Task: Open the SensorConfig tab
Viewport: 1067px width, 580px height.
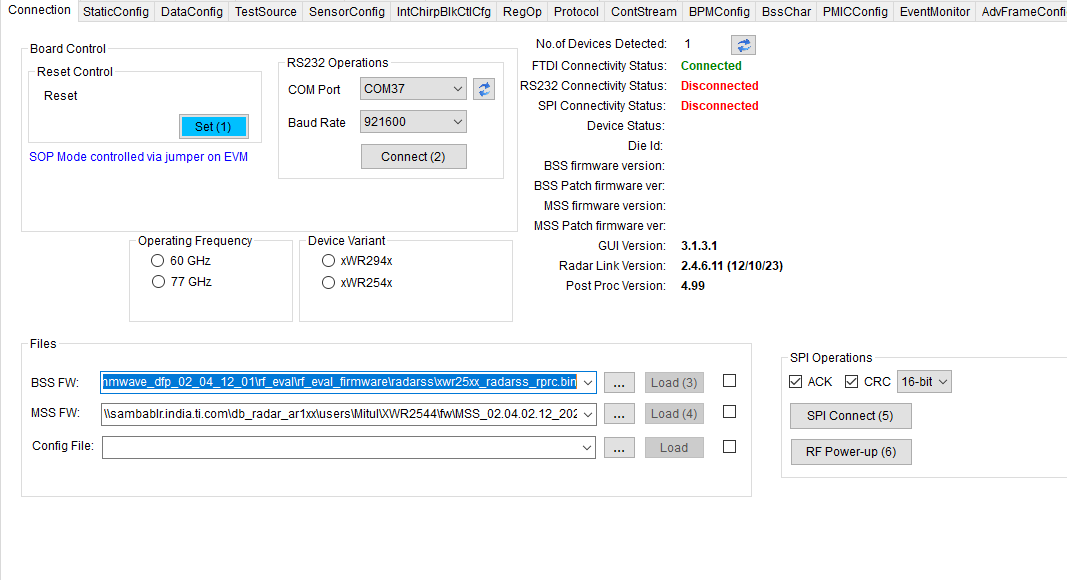Action: tap(347, 12)
